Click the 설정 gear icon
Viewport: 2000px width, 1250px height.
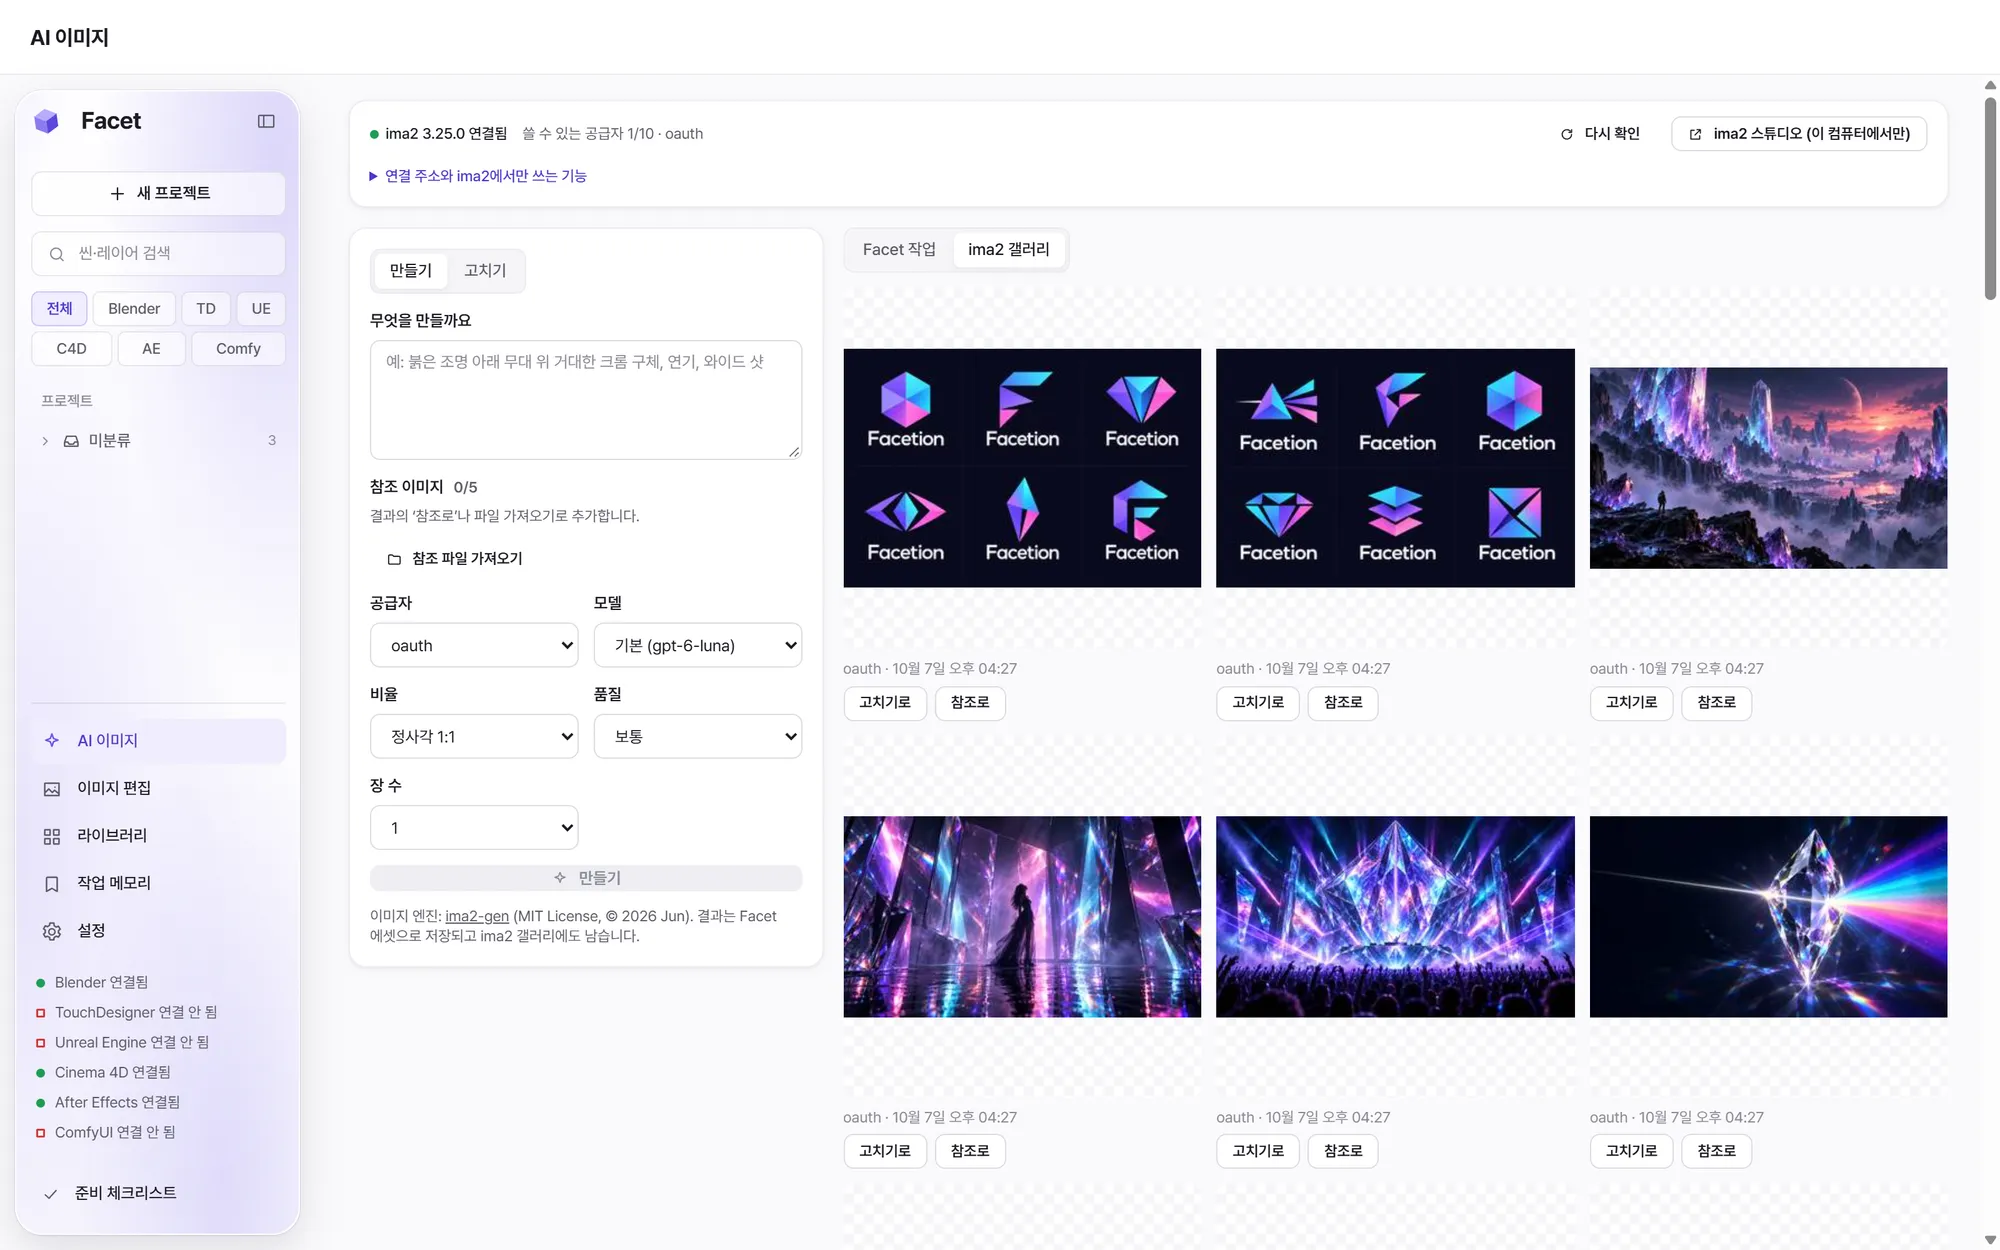[52, 931]
